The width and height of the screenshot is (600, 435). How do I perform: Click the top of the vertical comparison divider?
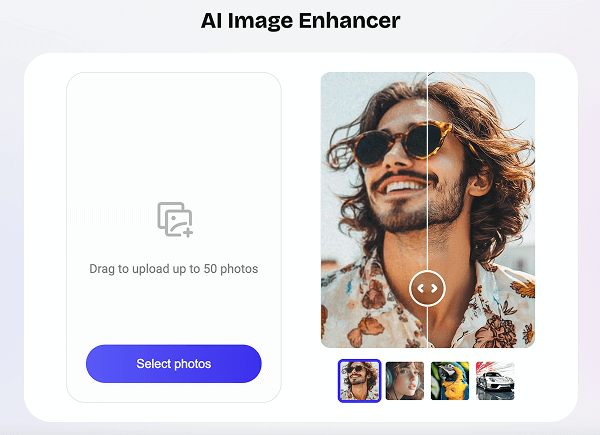[x=428, y=80]
